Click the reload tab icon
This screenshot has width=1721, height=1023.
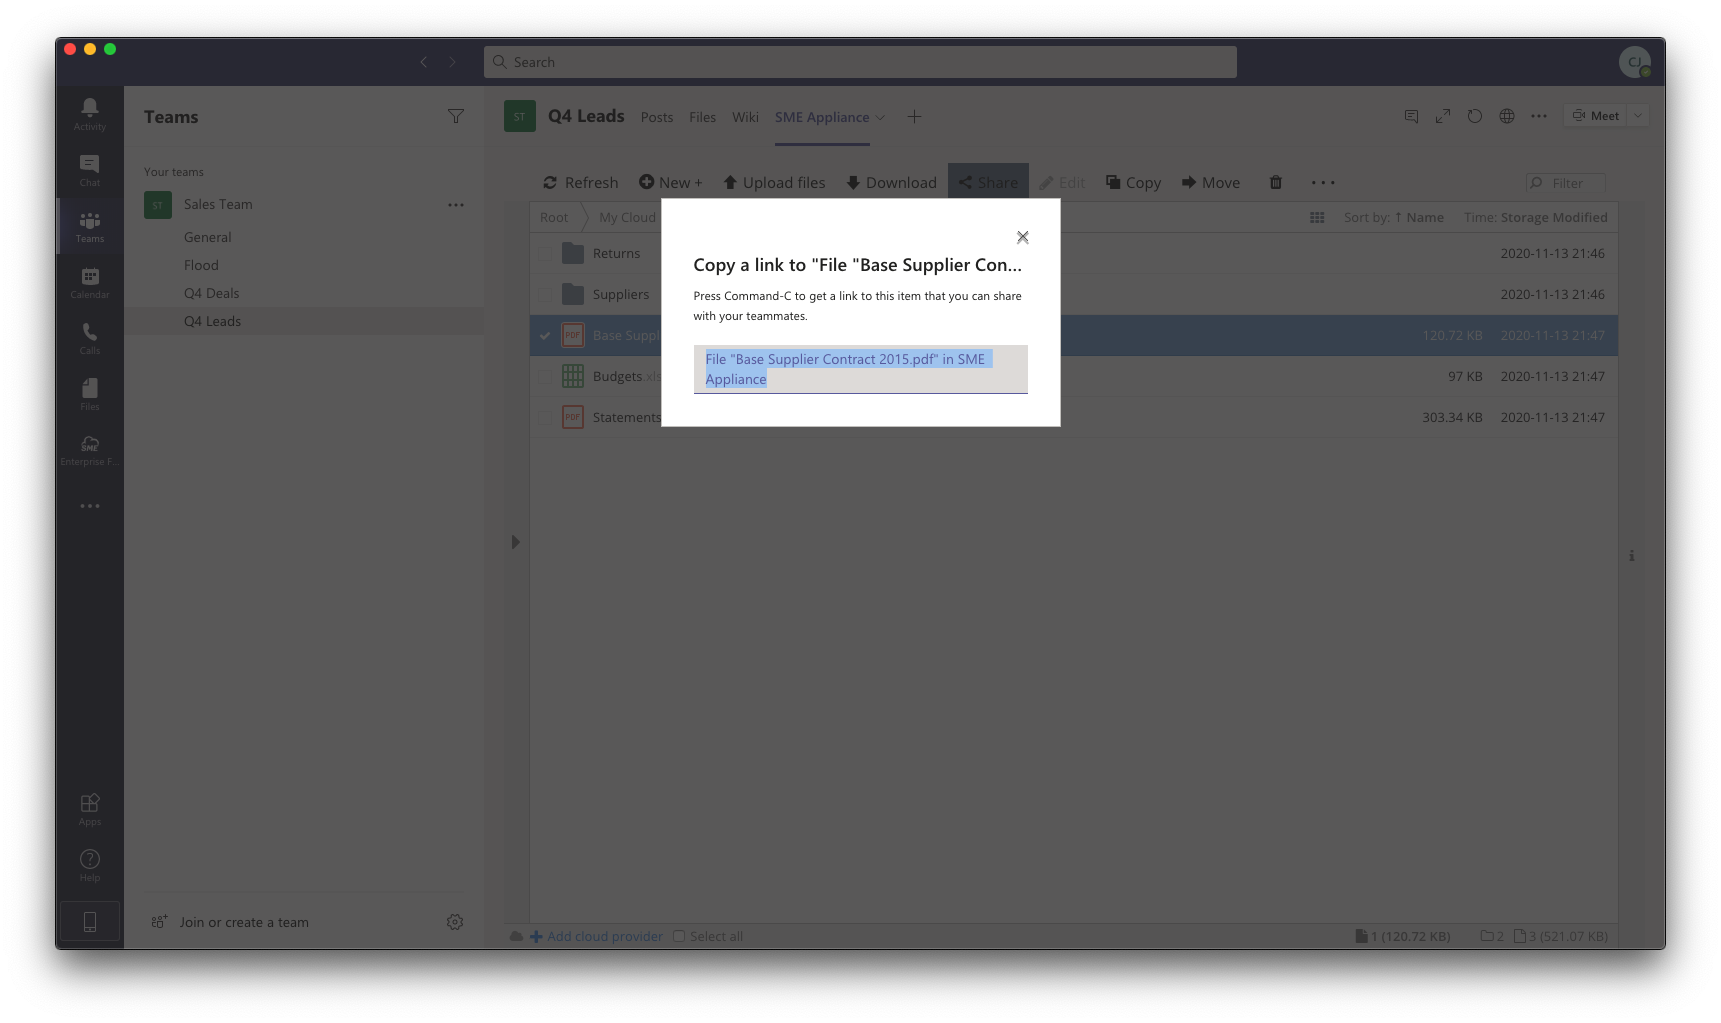coord(1474,116)
